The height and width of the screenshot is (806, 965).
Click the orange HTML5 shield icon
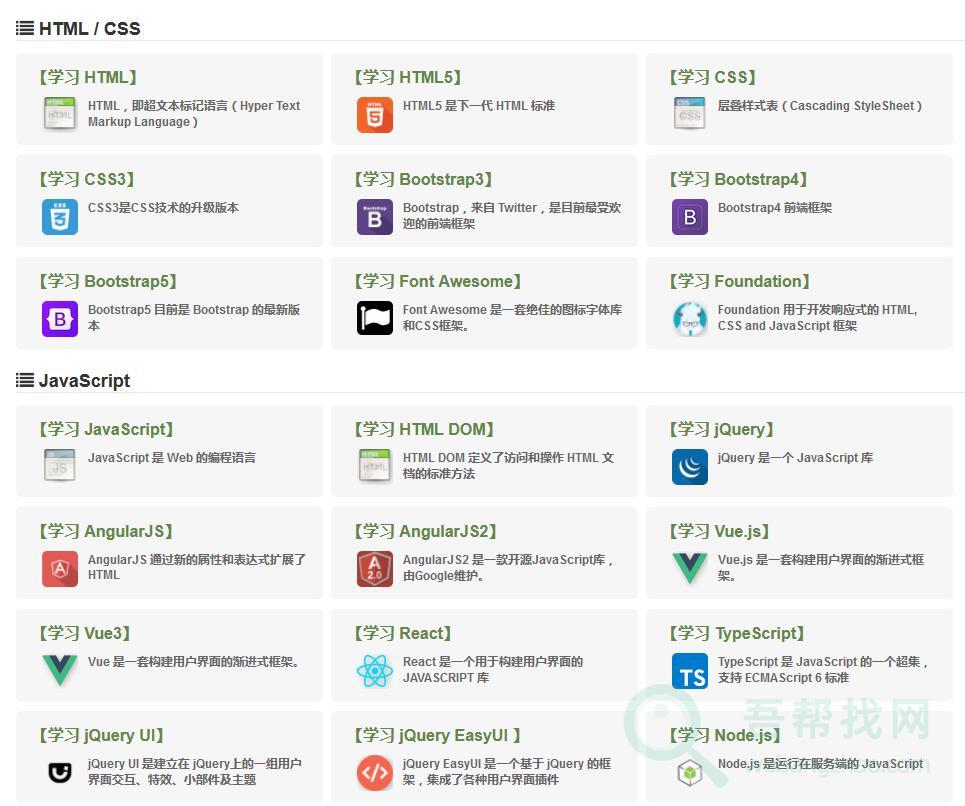click(x=375, y=115)
